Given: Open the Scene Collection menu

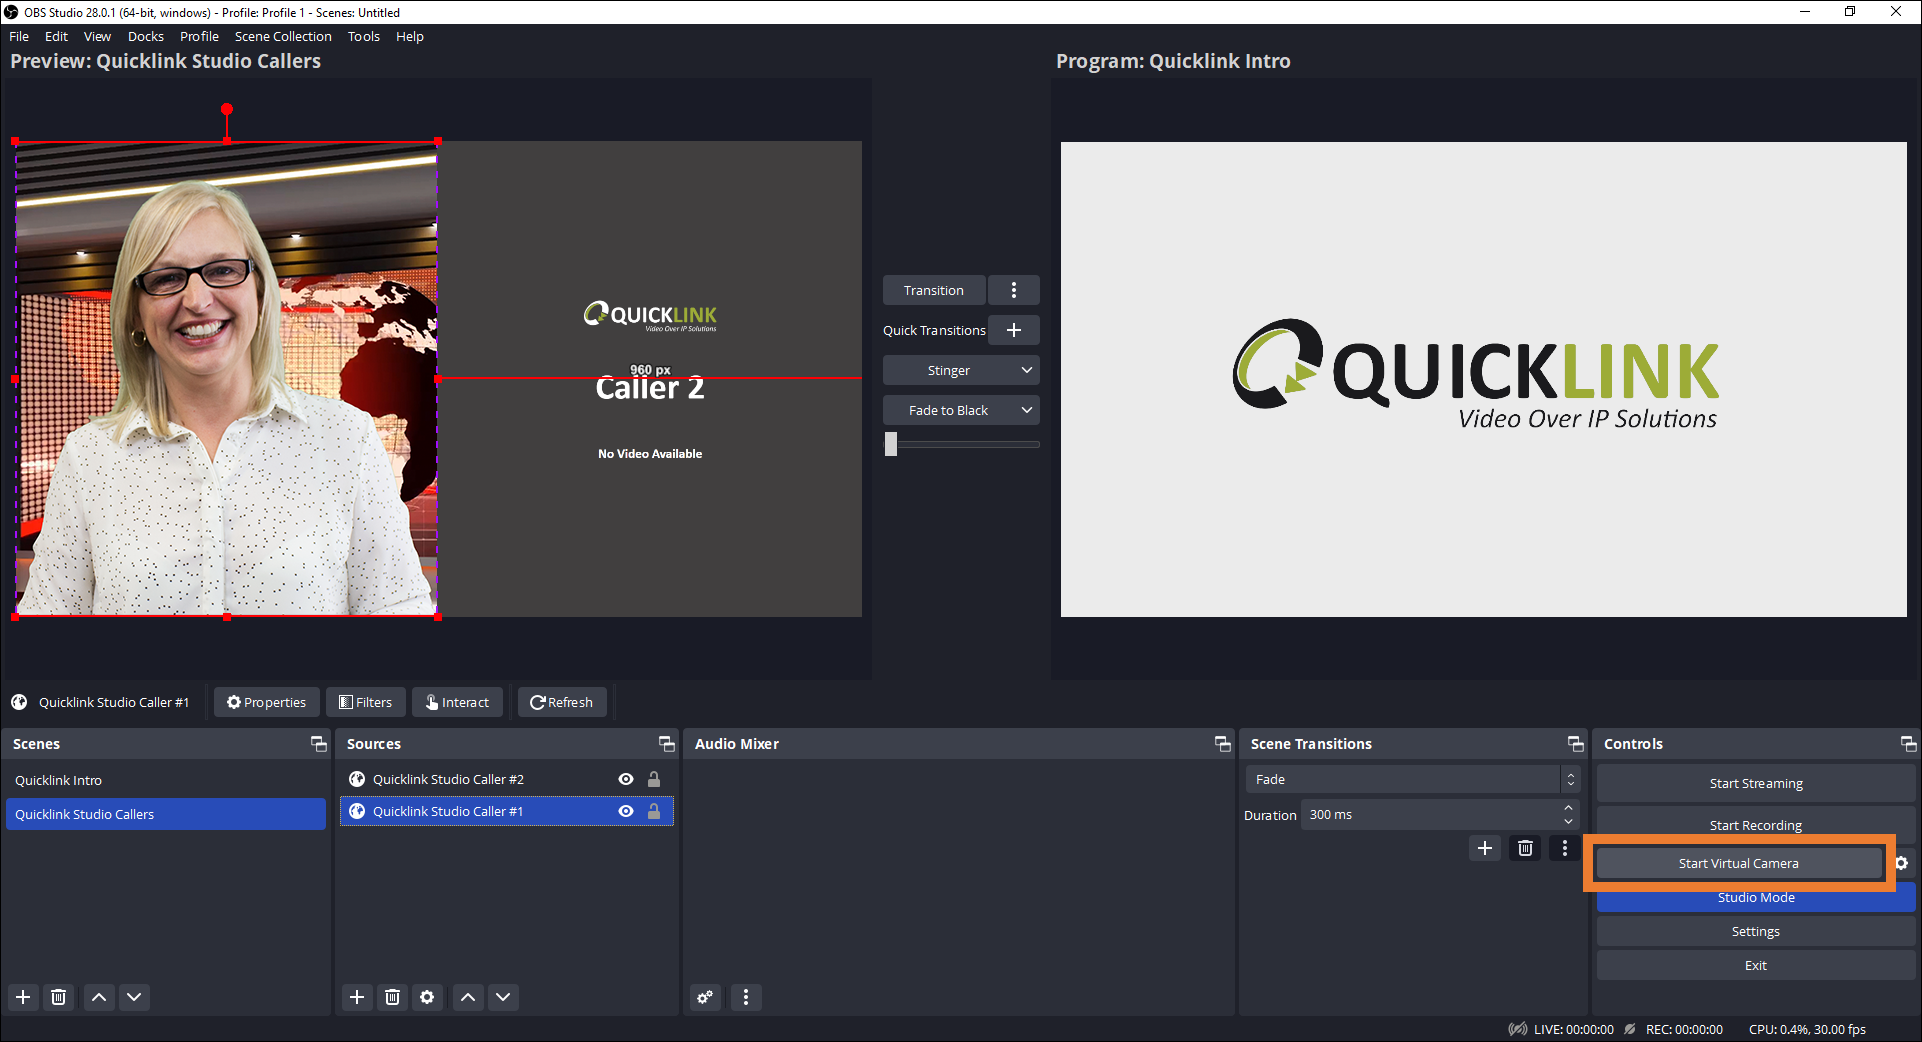Looking at the screenshot, I should 283,36.
